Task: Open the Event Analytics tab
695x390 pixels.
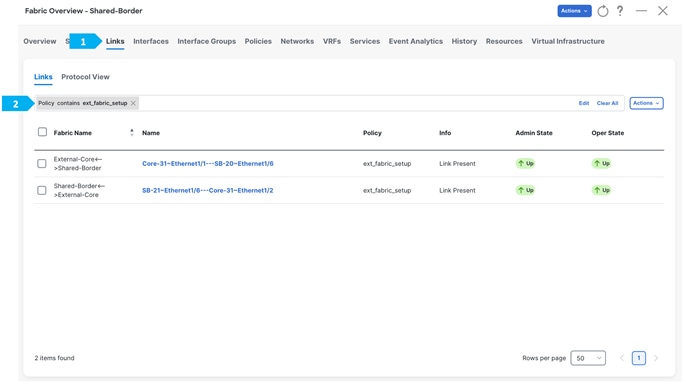Action: (x=416, y=41)
